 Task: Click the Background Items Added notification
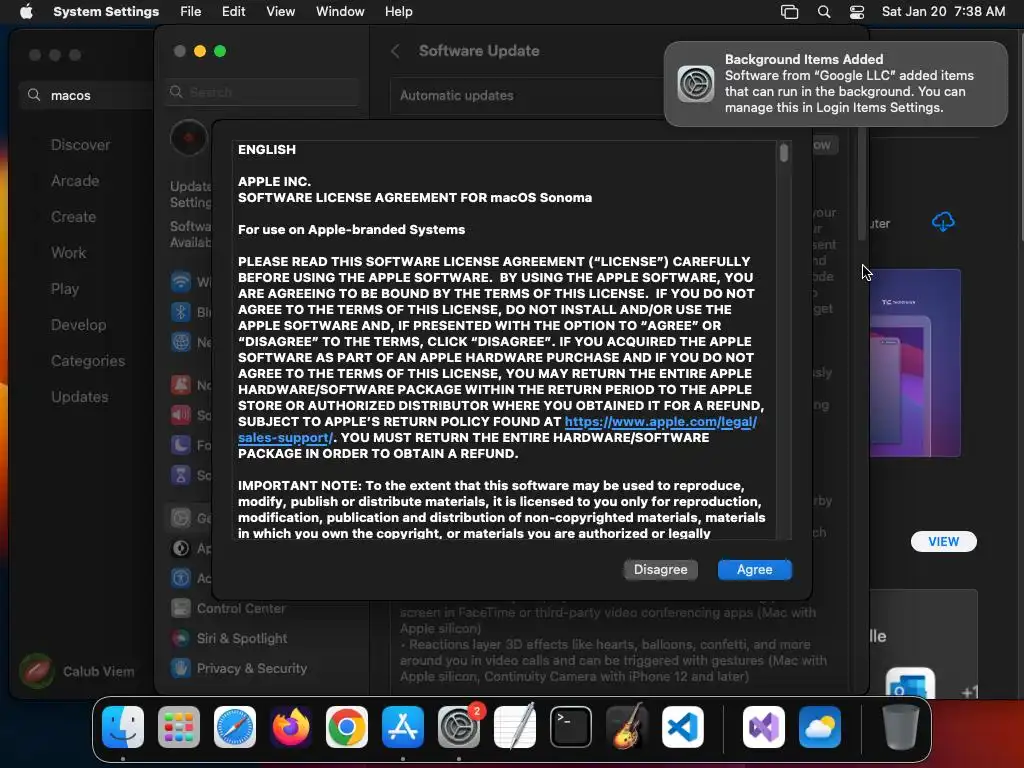[x=836, y=84]
